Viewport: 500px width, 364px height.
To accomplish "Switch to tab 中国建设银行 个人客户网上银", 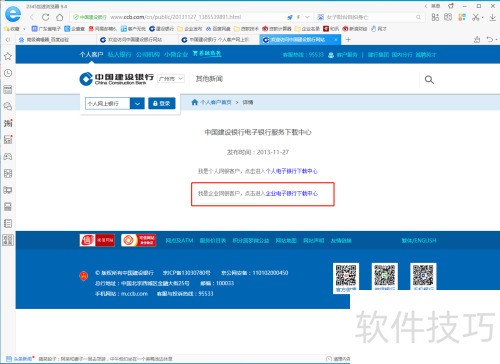I will click(218, 40).
